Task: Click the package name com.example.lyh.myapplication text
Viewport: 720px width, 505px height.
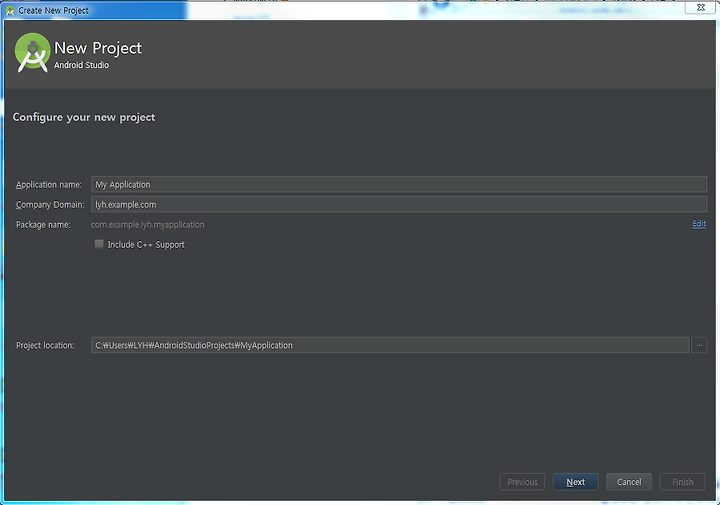Action: coord(147,224)
